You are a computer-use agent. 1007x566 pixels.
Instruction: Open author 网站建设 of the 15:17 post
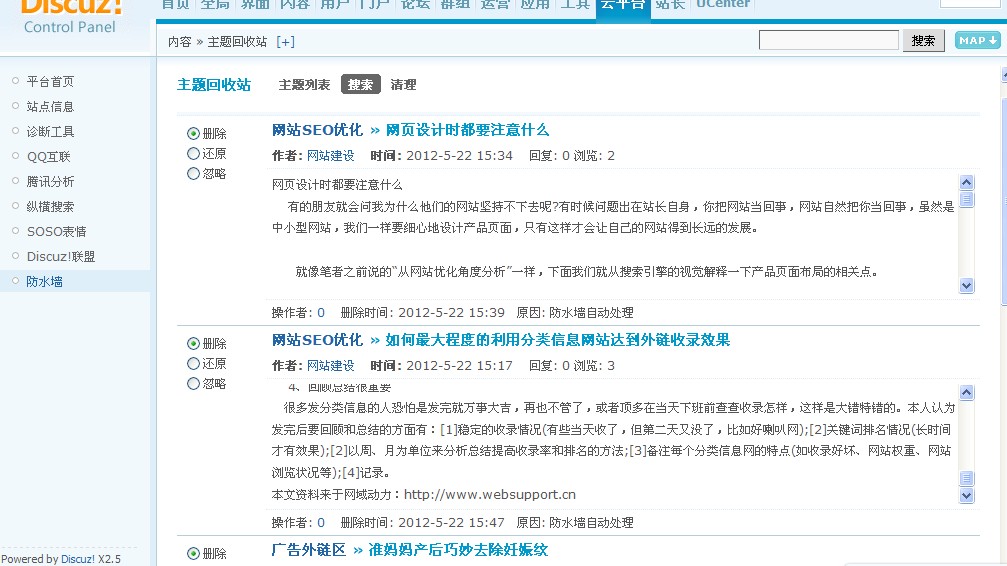(x=331, y=366)
